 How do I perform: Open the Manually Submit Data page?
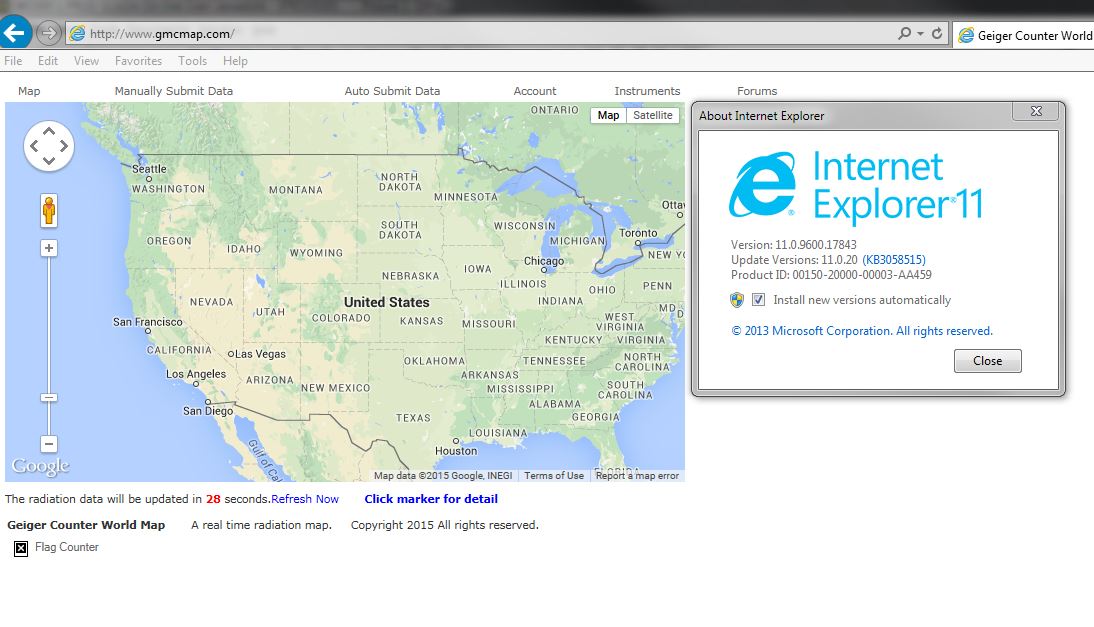(x=174, y=91)
